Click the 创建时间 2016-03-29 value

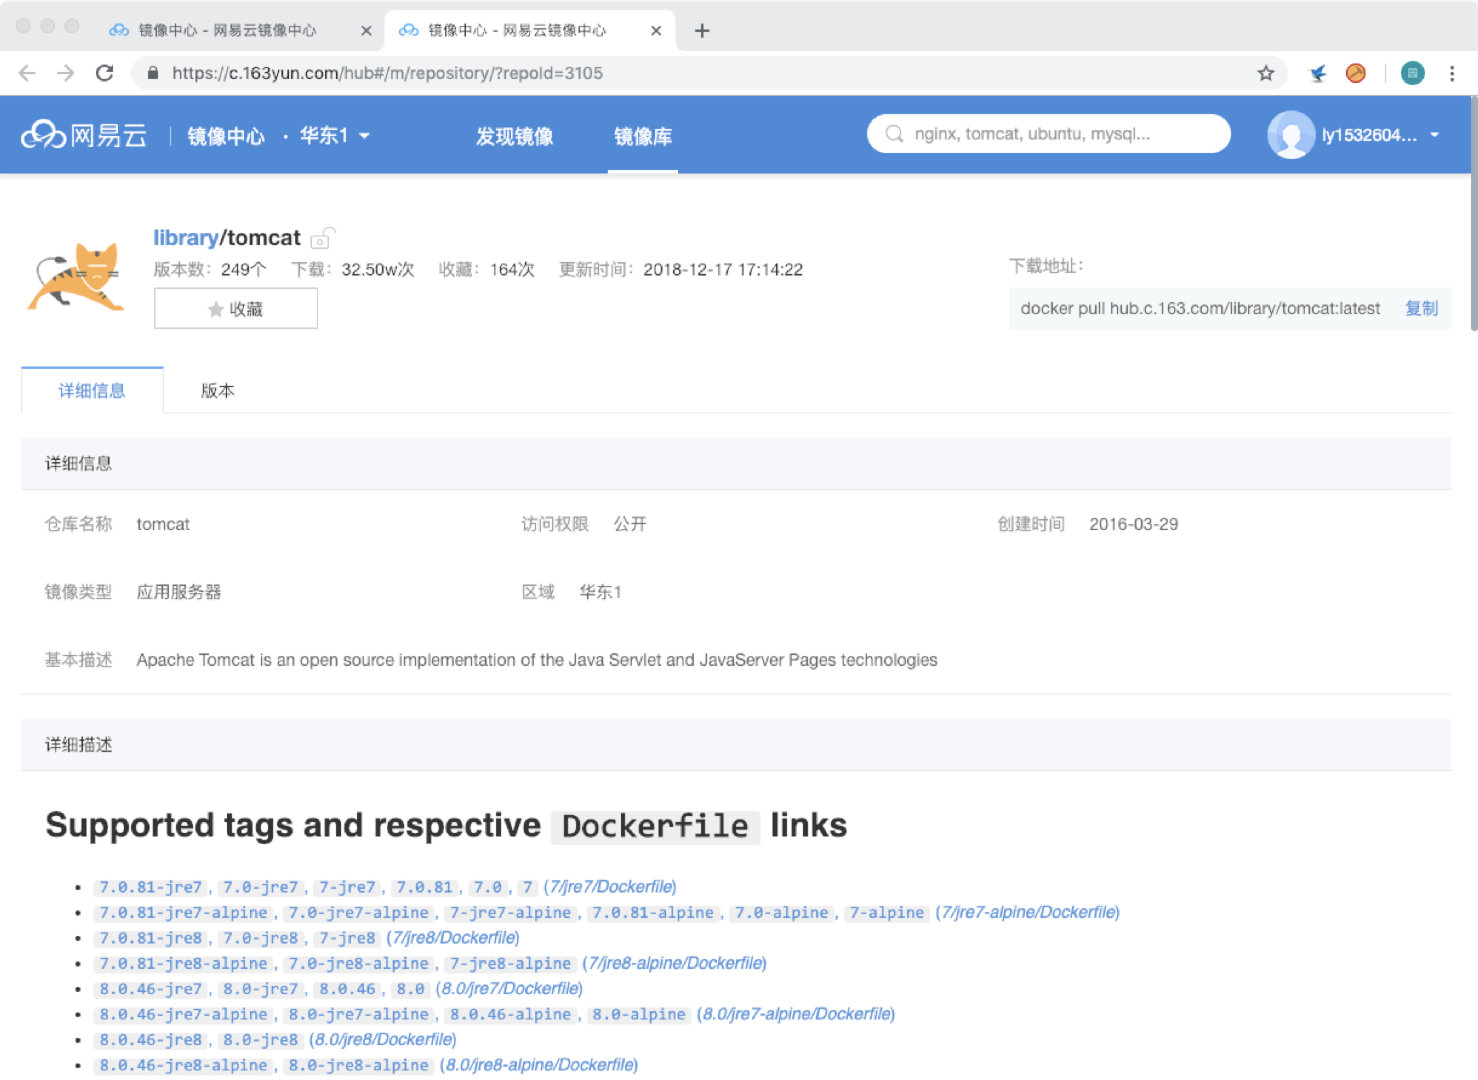click(1134, 524)
